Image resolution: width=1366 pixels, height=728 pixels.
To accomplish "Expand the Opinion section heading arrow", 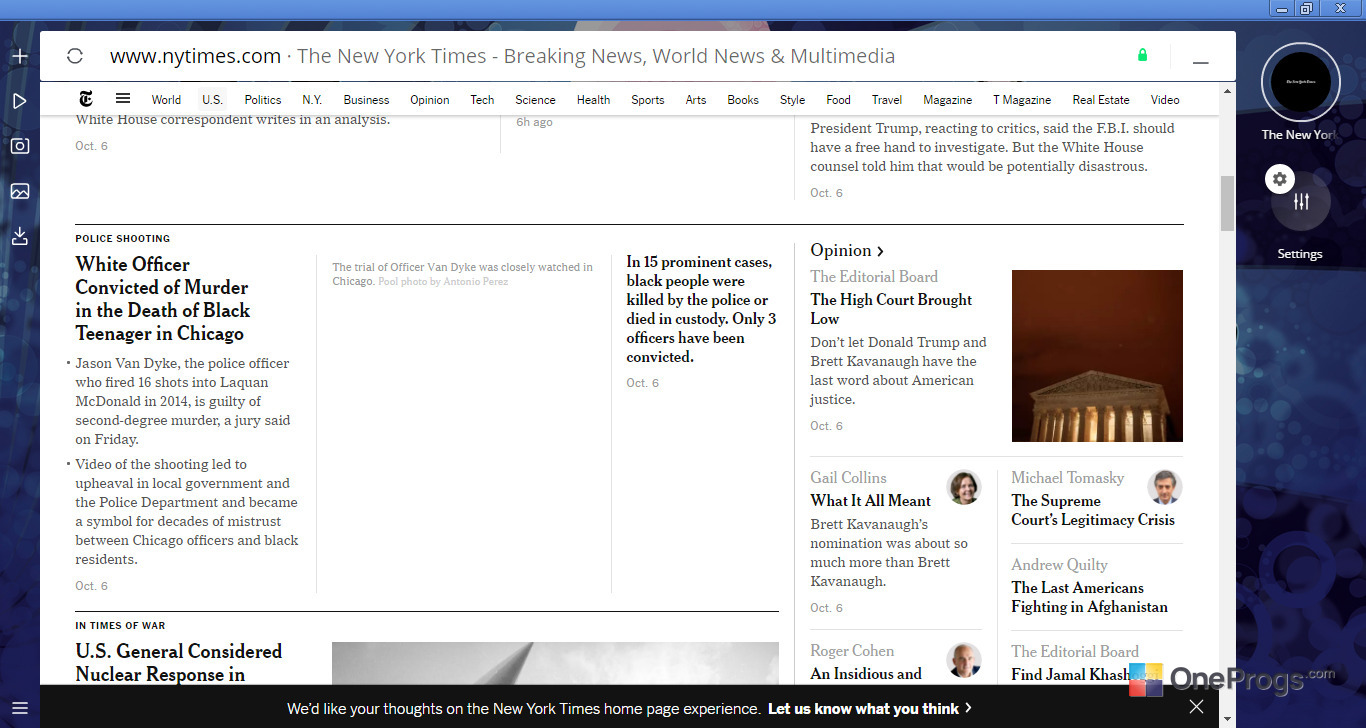I will pyautogui.click(x=880, y=251).
